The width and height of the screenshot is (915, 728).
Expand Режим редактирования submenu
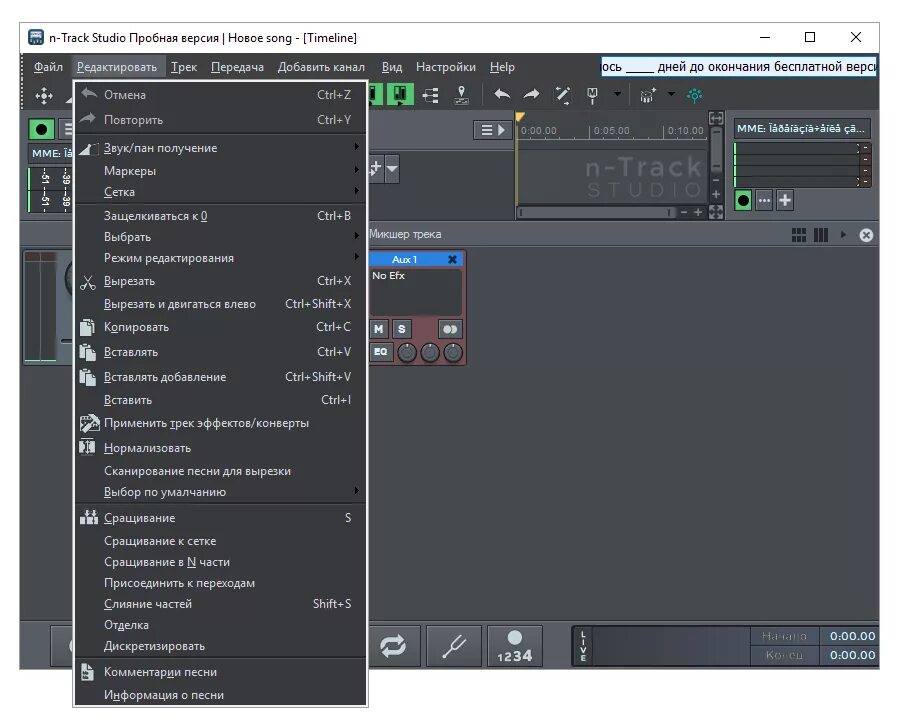pos(221,258)
